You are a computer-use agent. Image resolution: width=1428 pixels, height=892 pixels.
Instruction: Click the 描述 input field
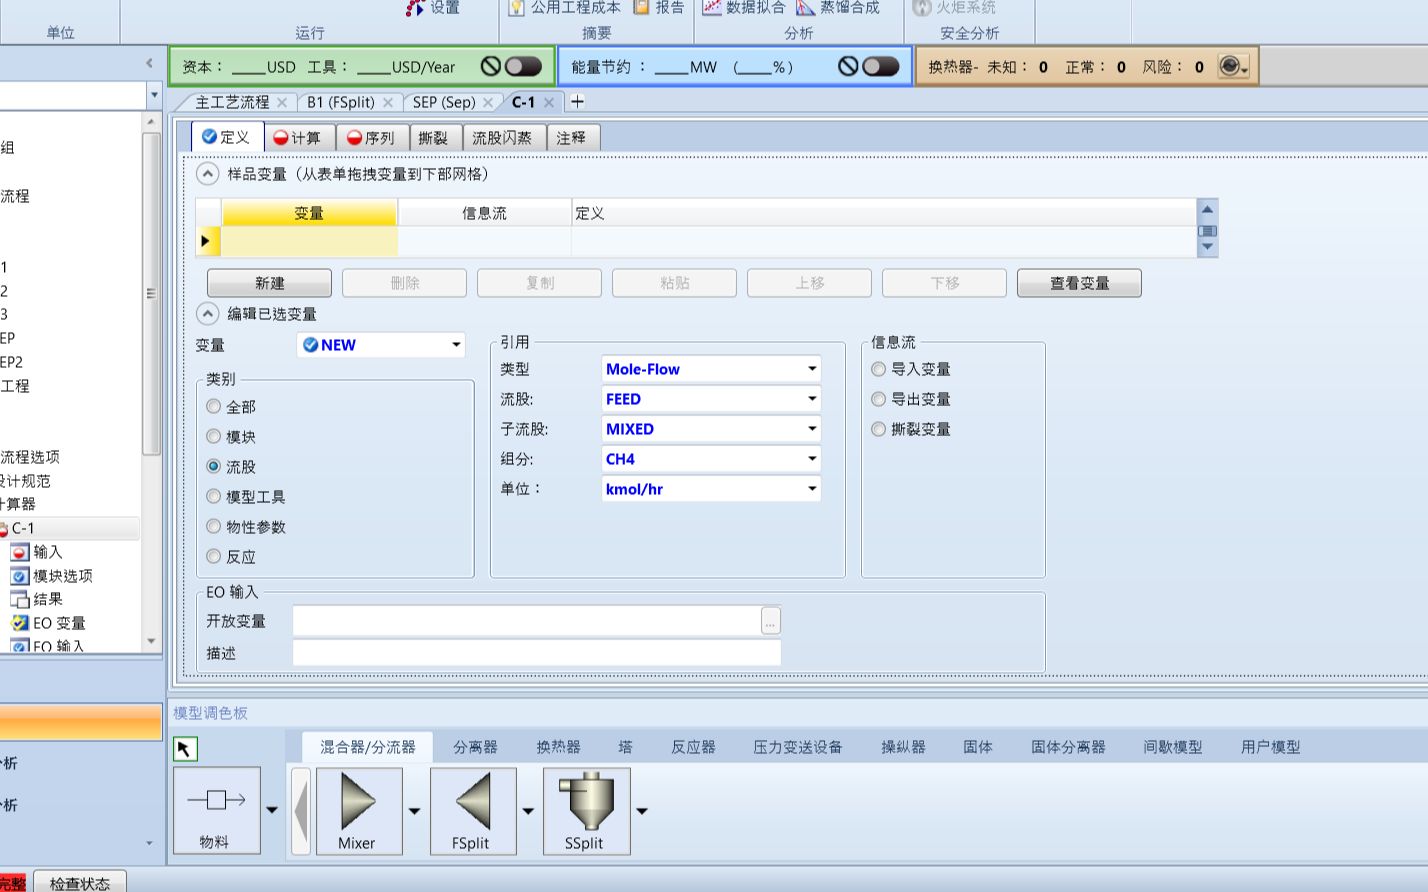[536, 653]
